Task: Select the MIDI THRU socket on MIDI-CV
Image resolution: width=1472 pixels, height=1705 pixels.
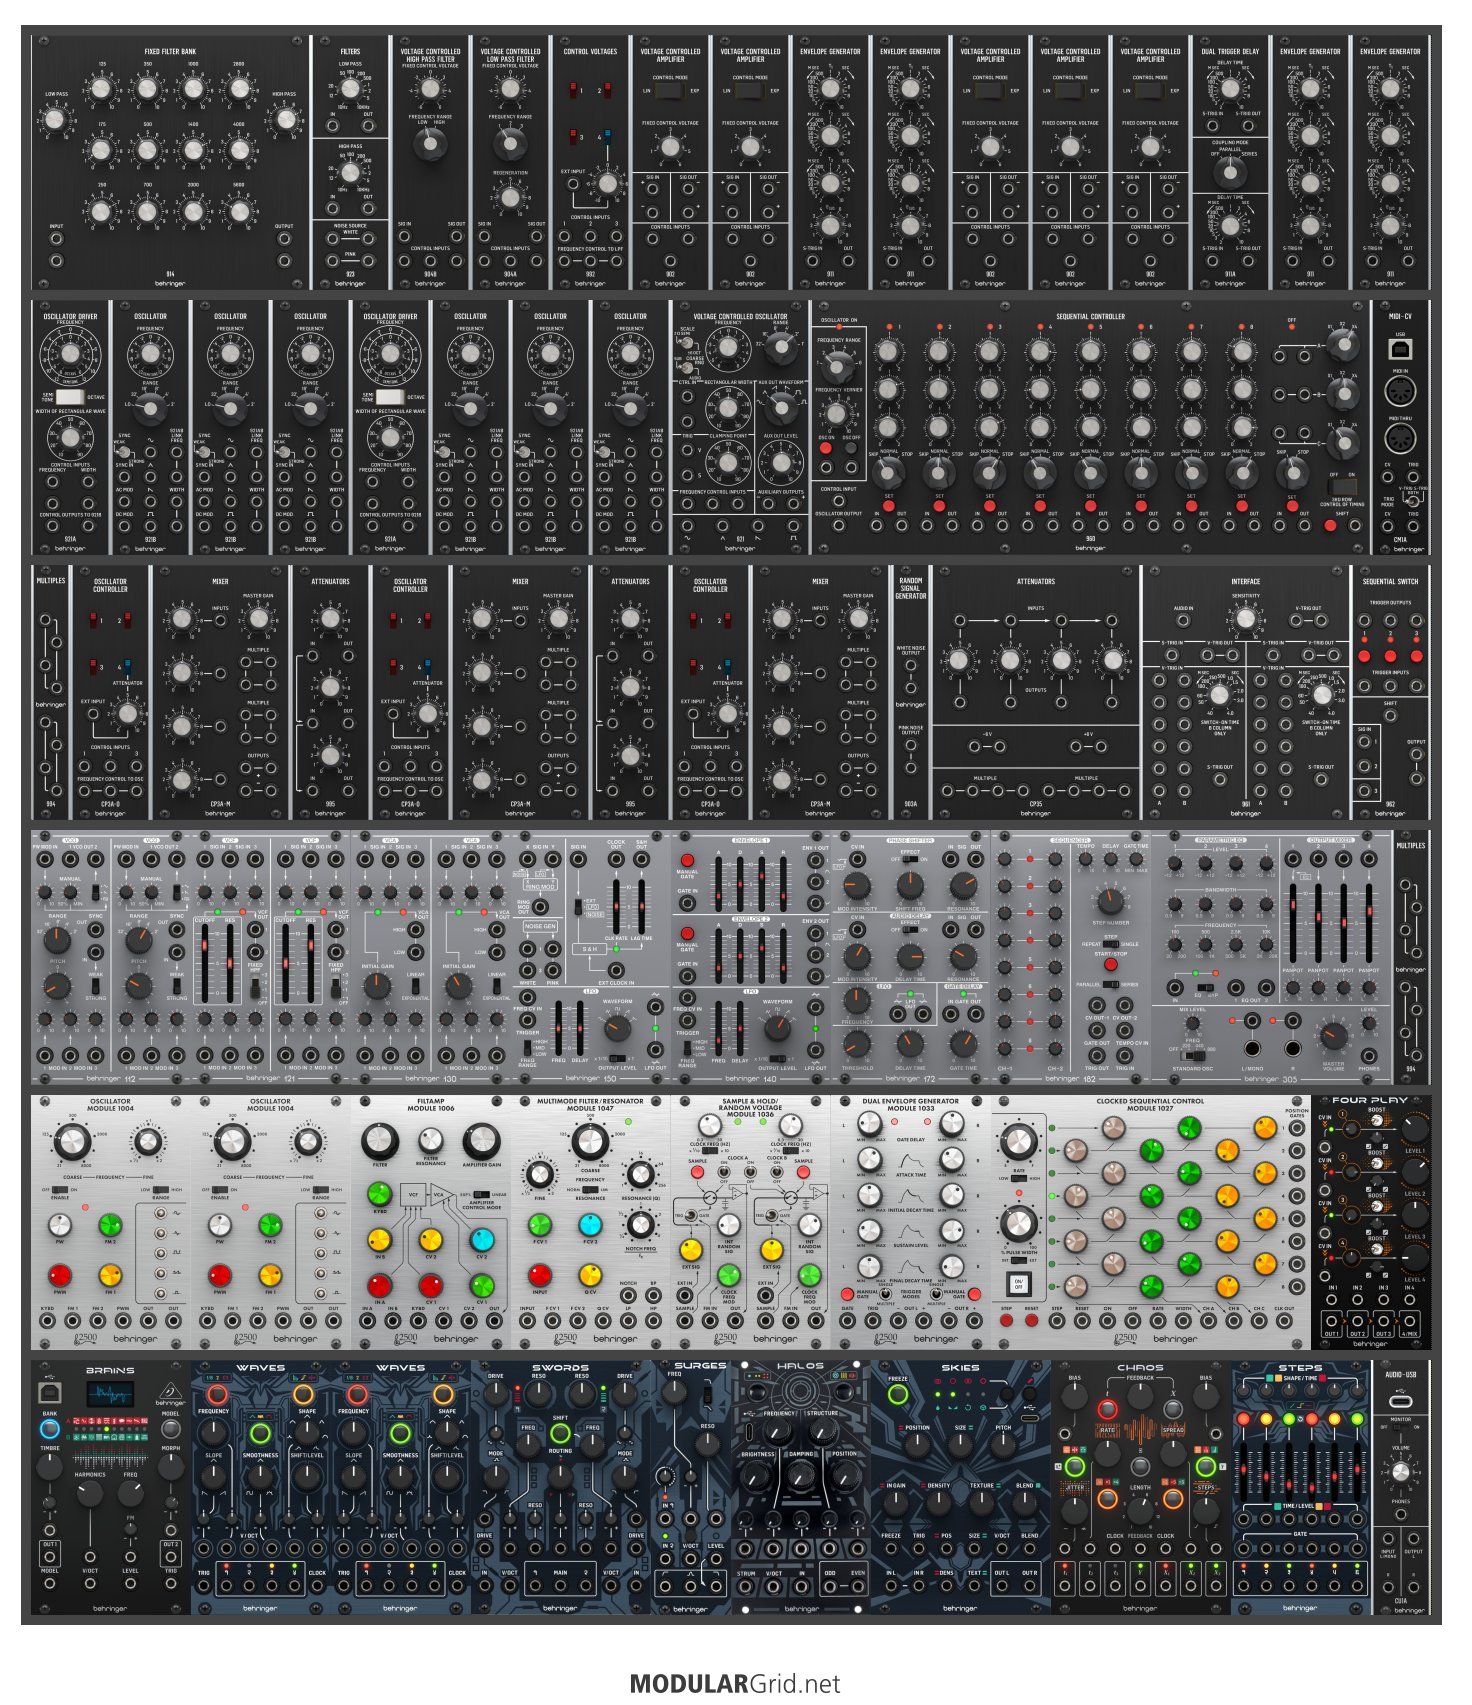Action: pos(1399,438)
